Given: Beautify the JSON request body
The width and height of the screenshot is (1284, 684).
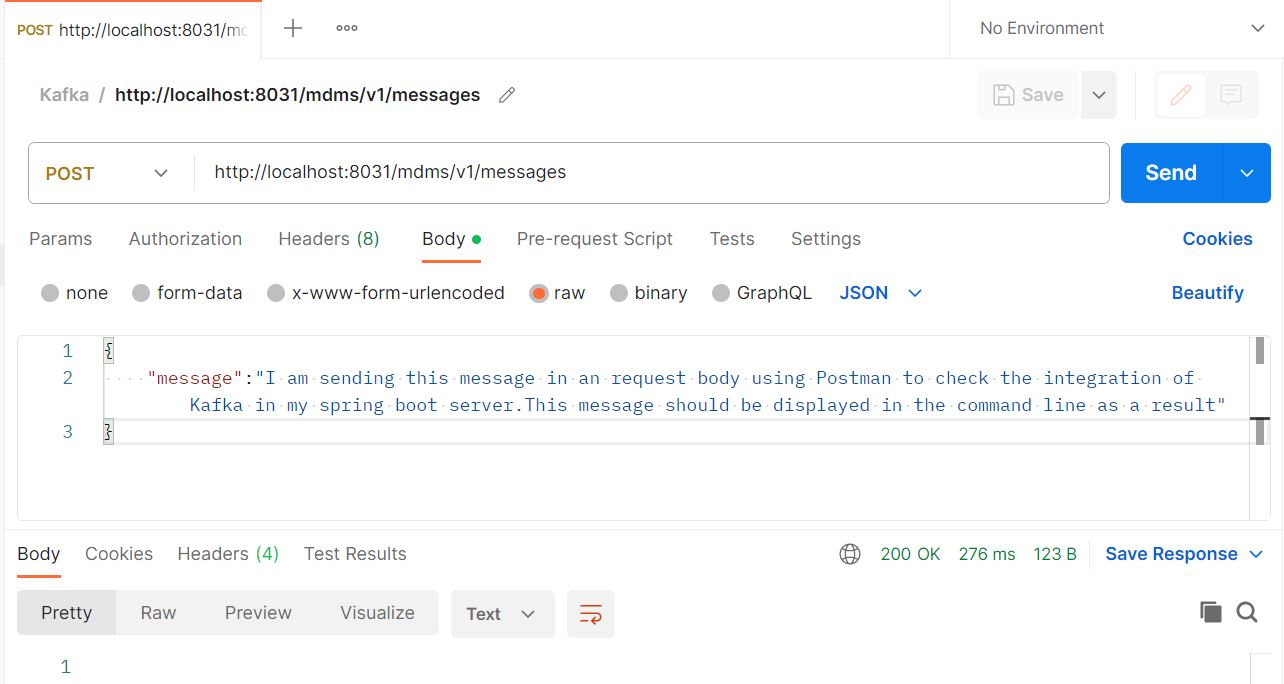Looking at the screenshot, I should (1207, 292).
